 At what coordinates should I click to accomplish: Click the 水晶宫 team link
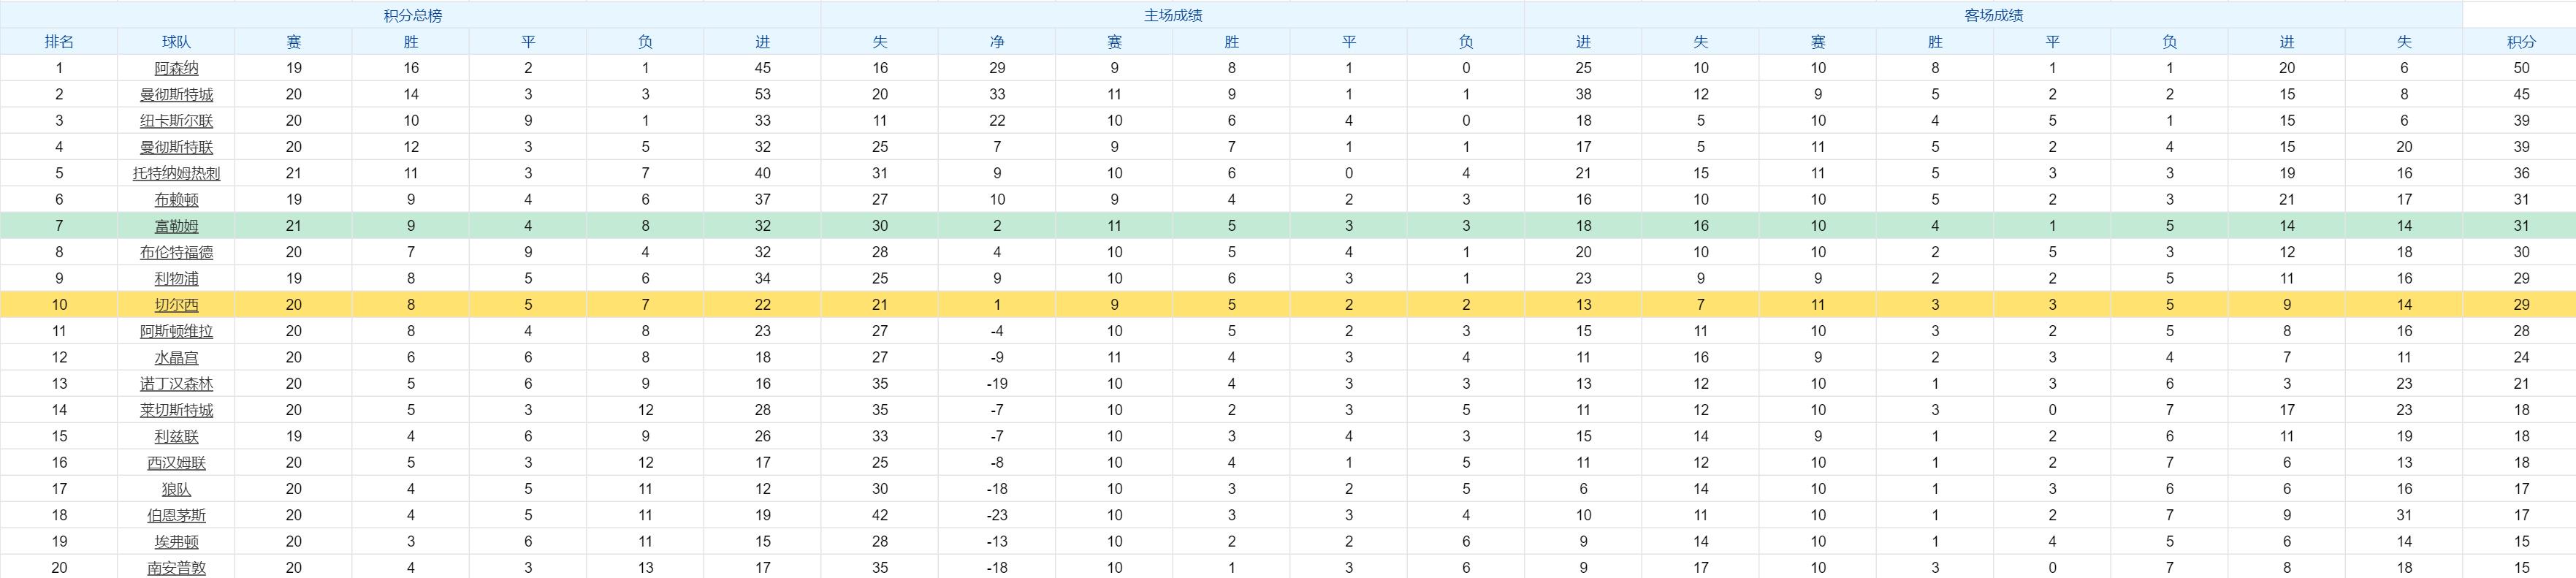point(176,357)
